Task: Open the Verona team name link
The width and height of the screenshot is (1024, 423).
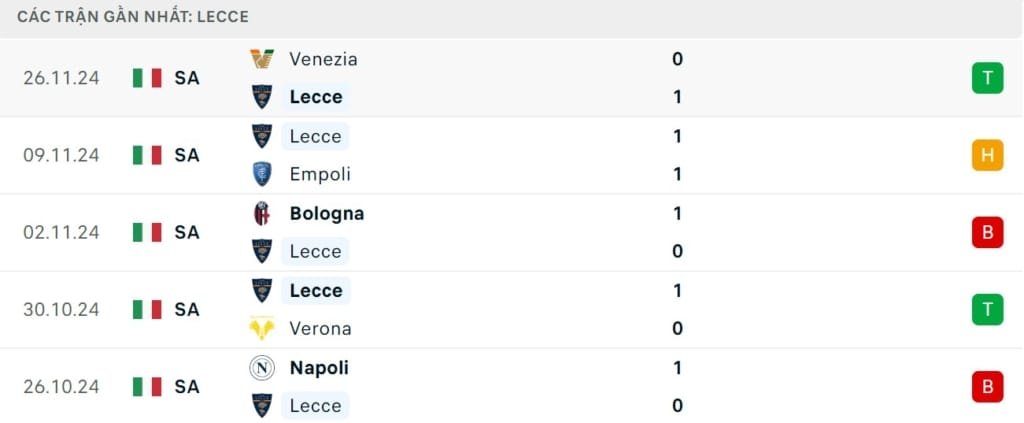Action: click(320, 328)
